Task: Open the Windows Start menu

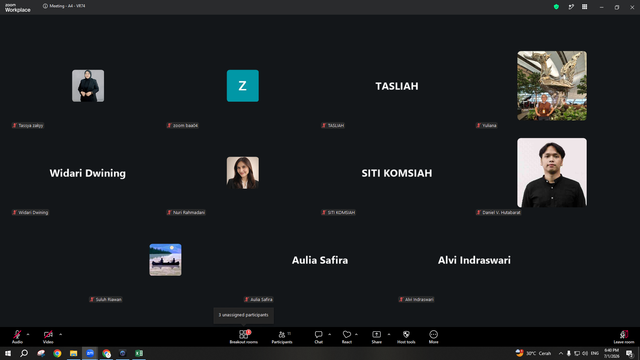Action: coord(8,353)
